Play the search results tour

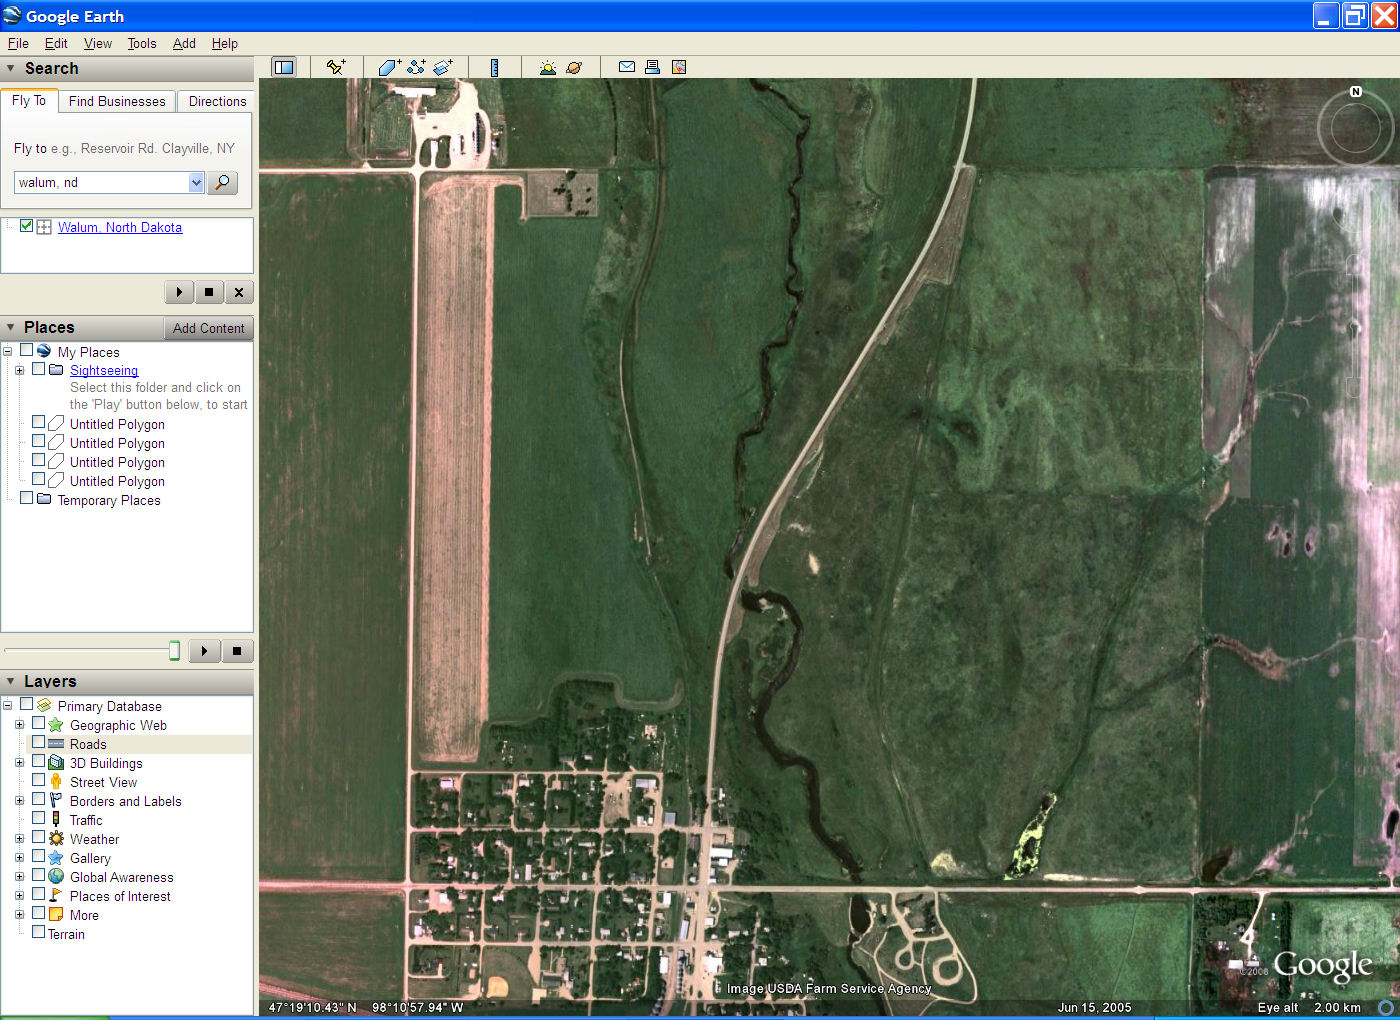[x=179, y=292]
